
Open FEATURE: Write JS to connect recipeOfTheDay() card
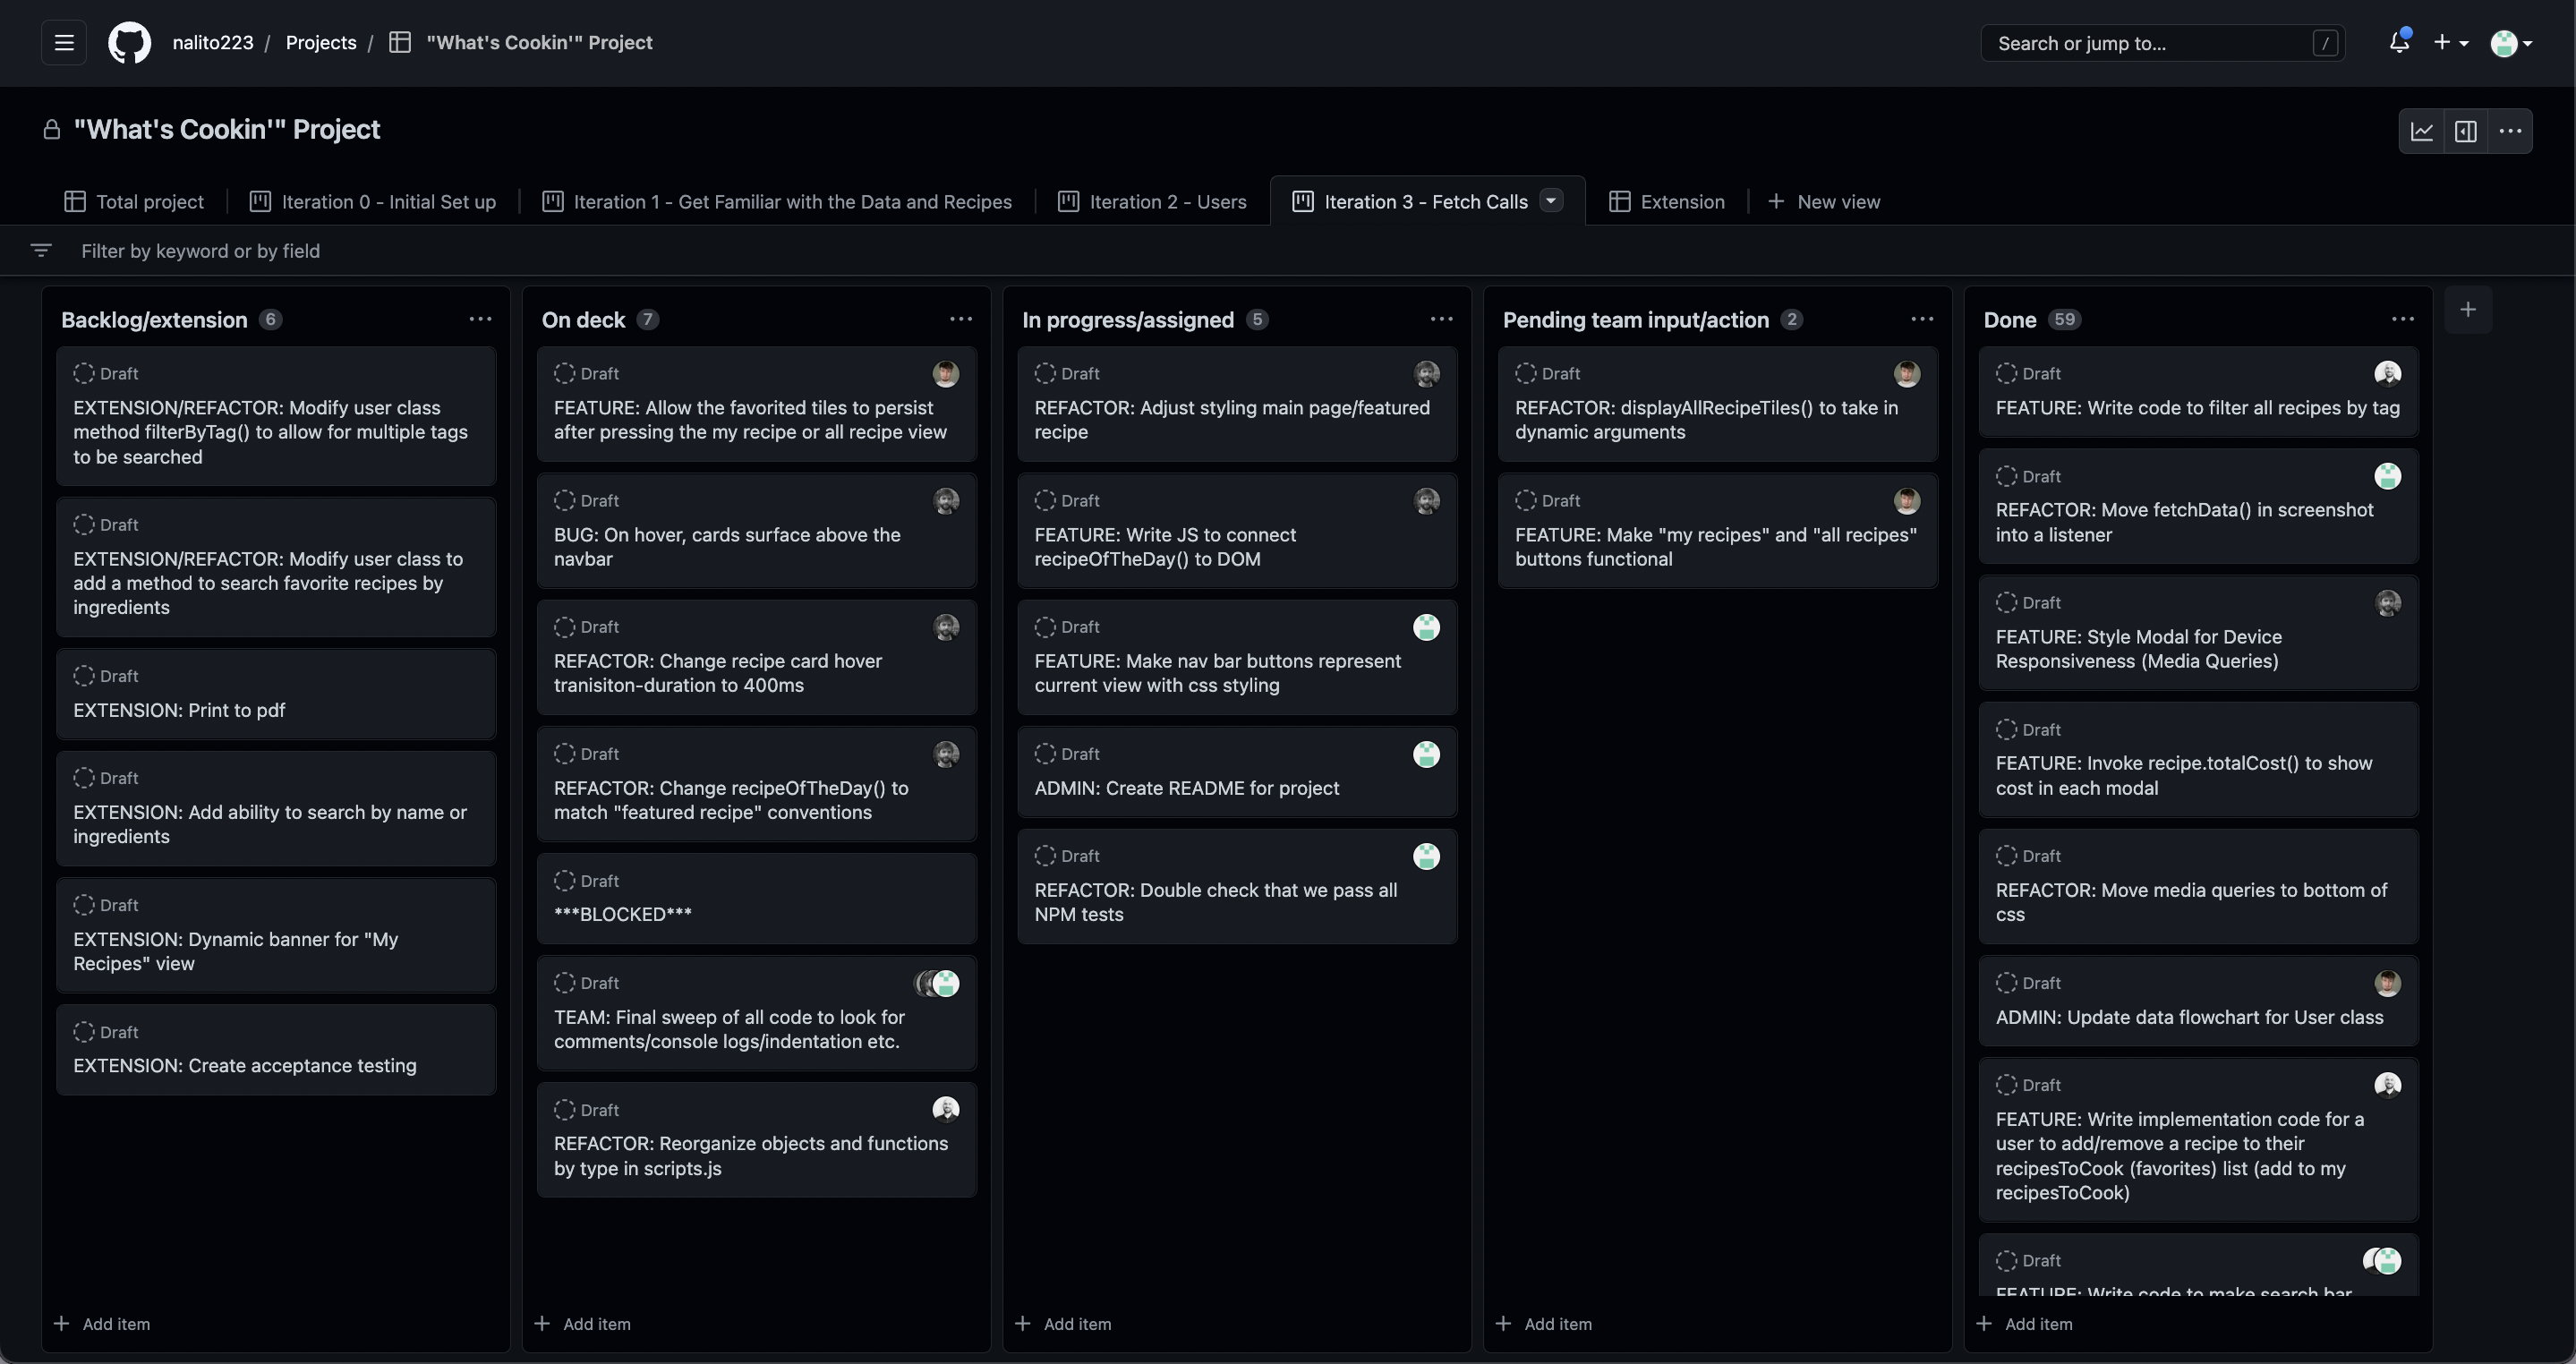click(x=1237, y=531)
